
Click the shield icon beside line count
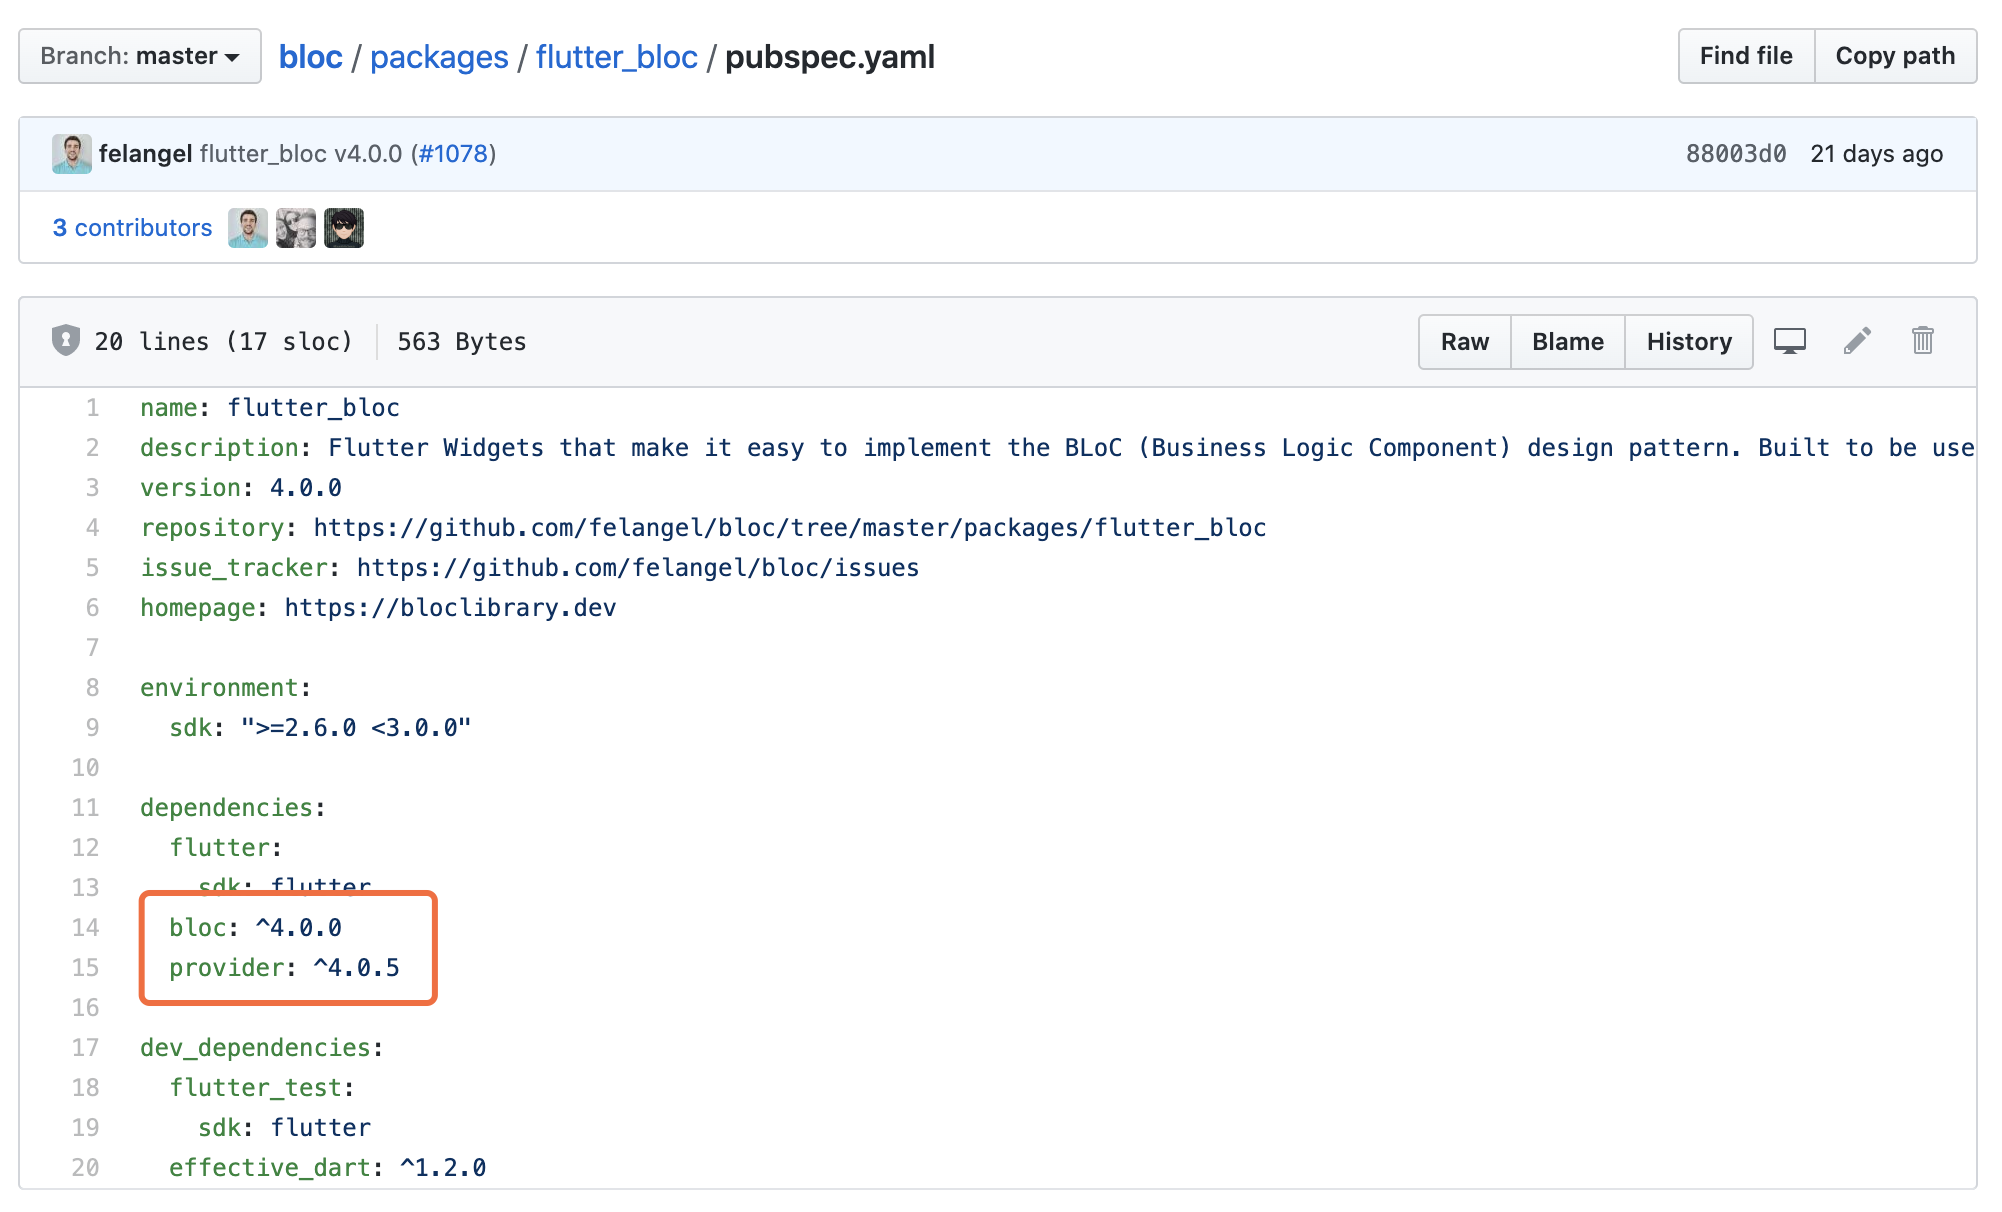pos(66,341)
